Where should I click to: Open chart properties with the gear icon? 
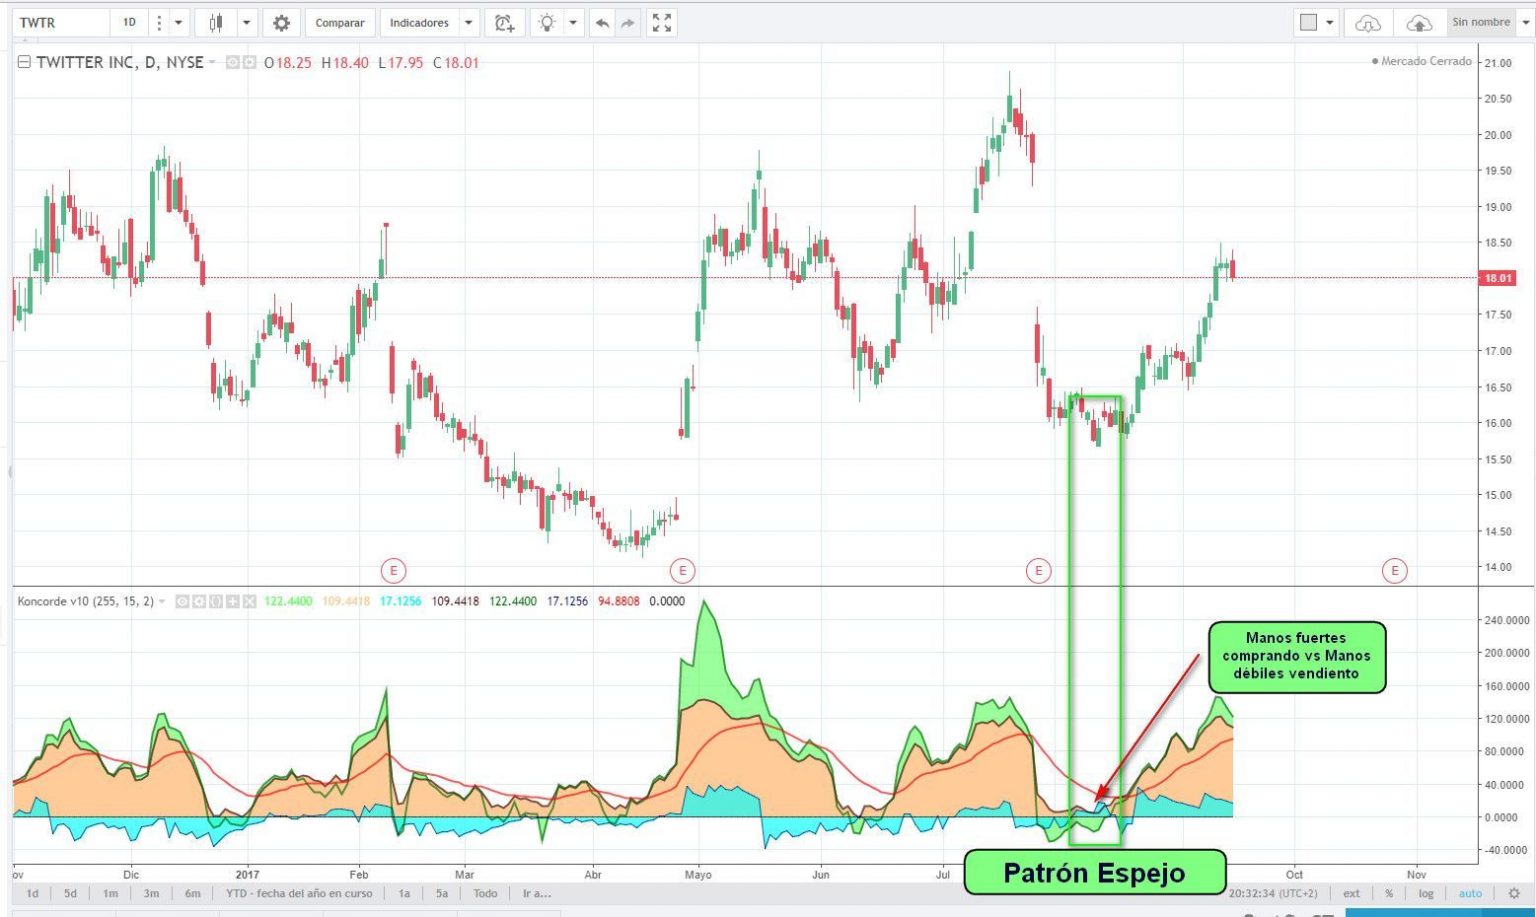281,23
